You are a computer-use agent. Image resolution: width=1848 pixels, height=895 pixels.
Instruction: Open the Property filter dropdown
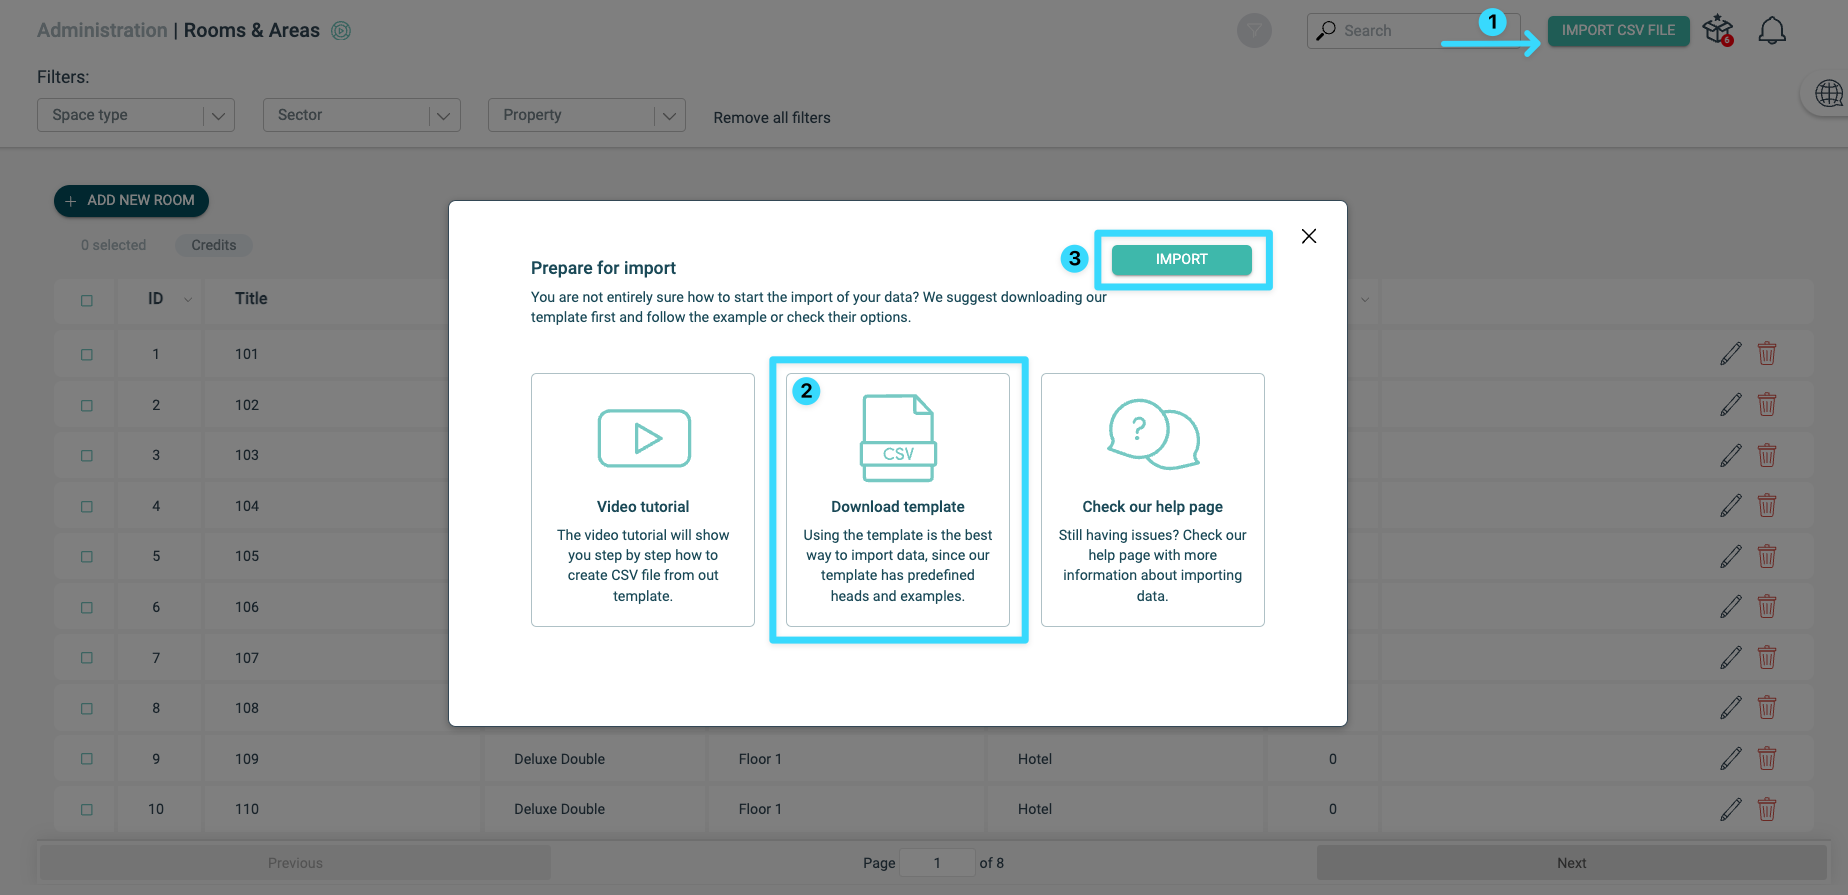coord(587,115)
